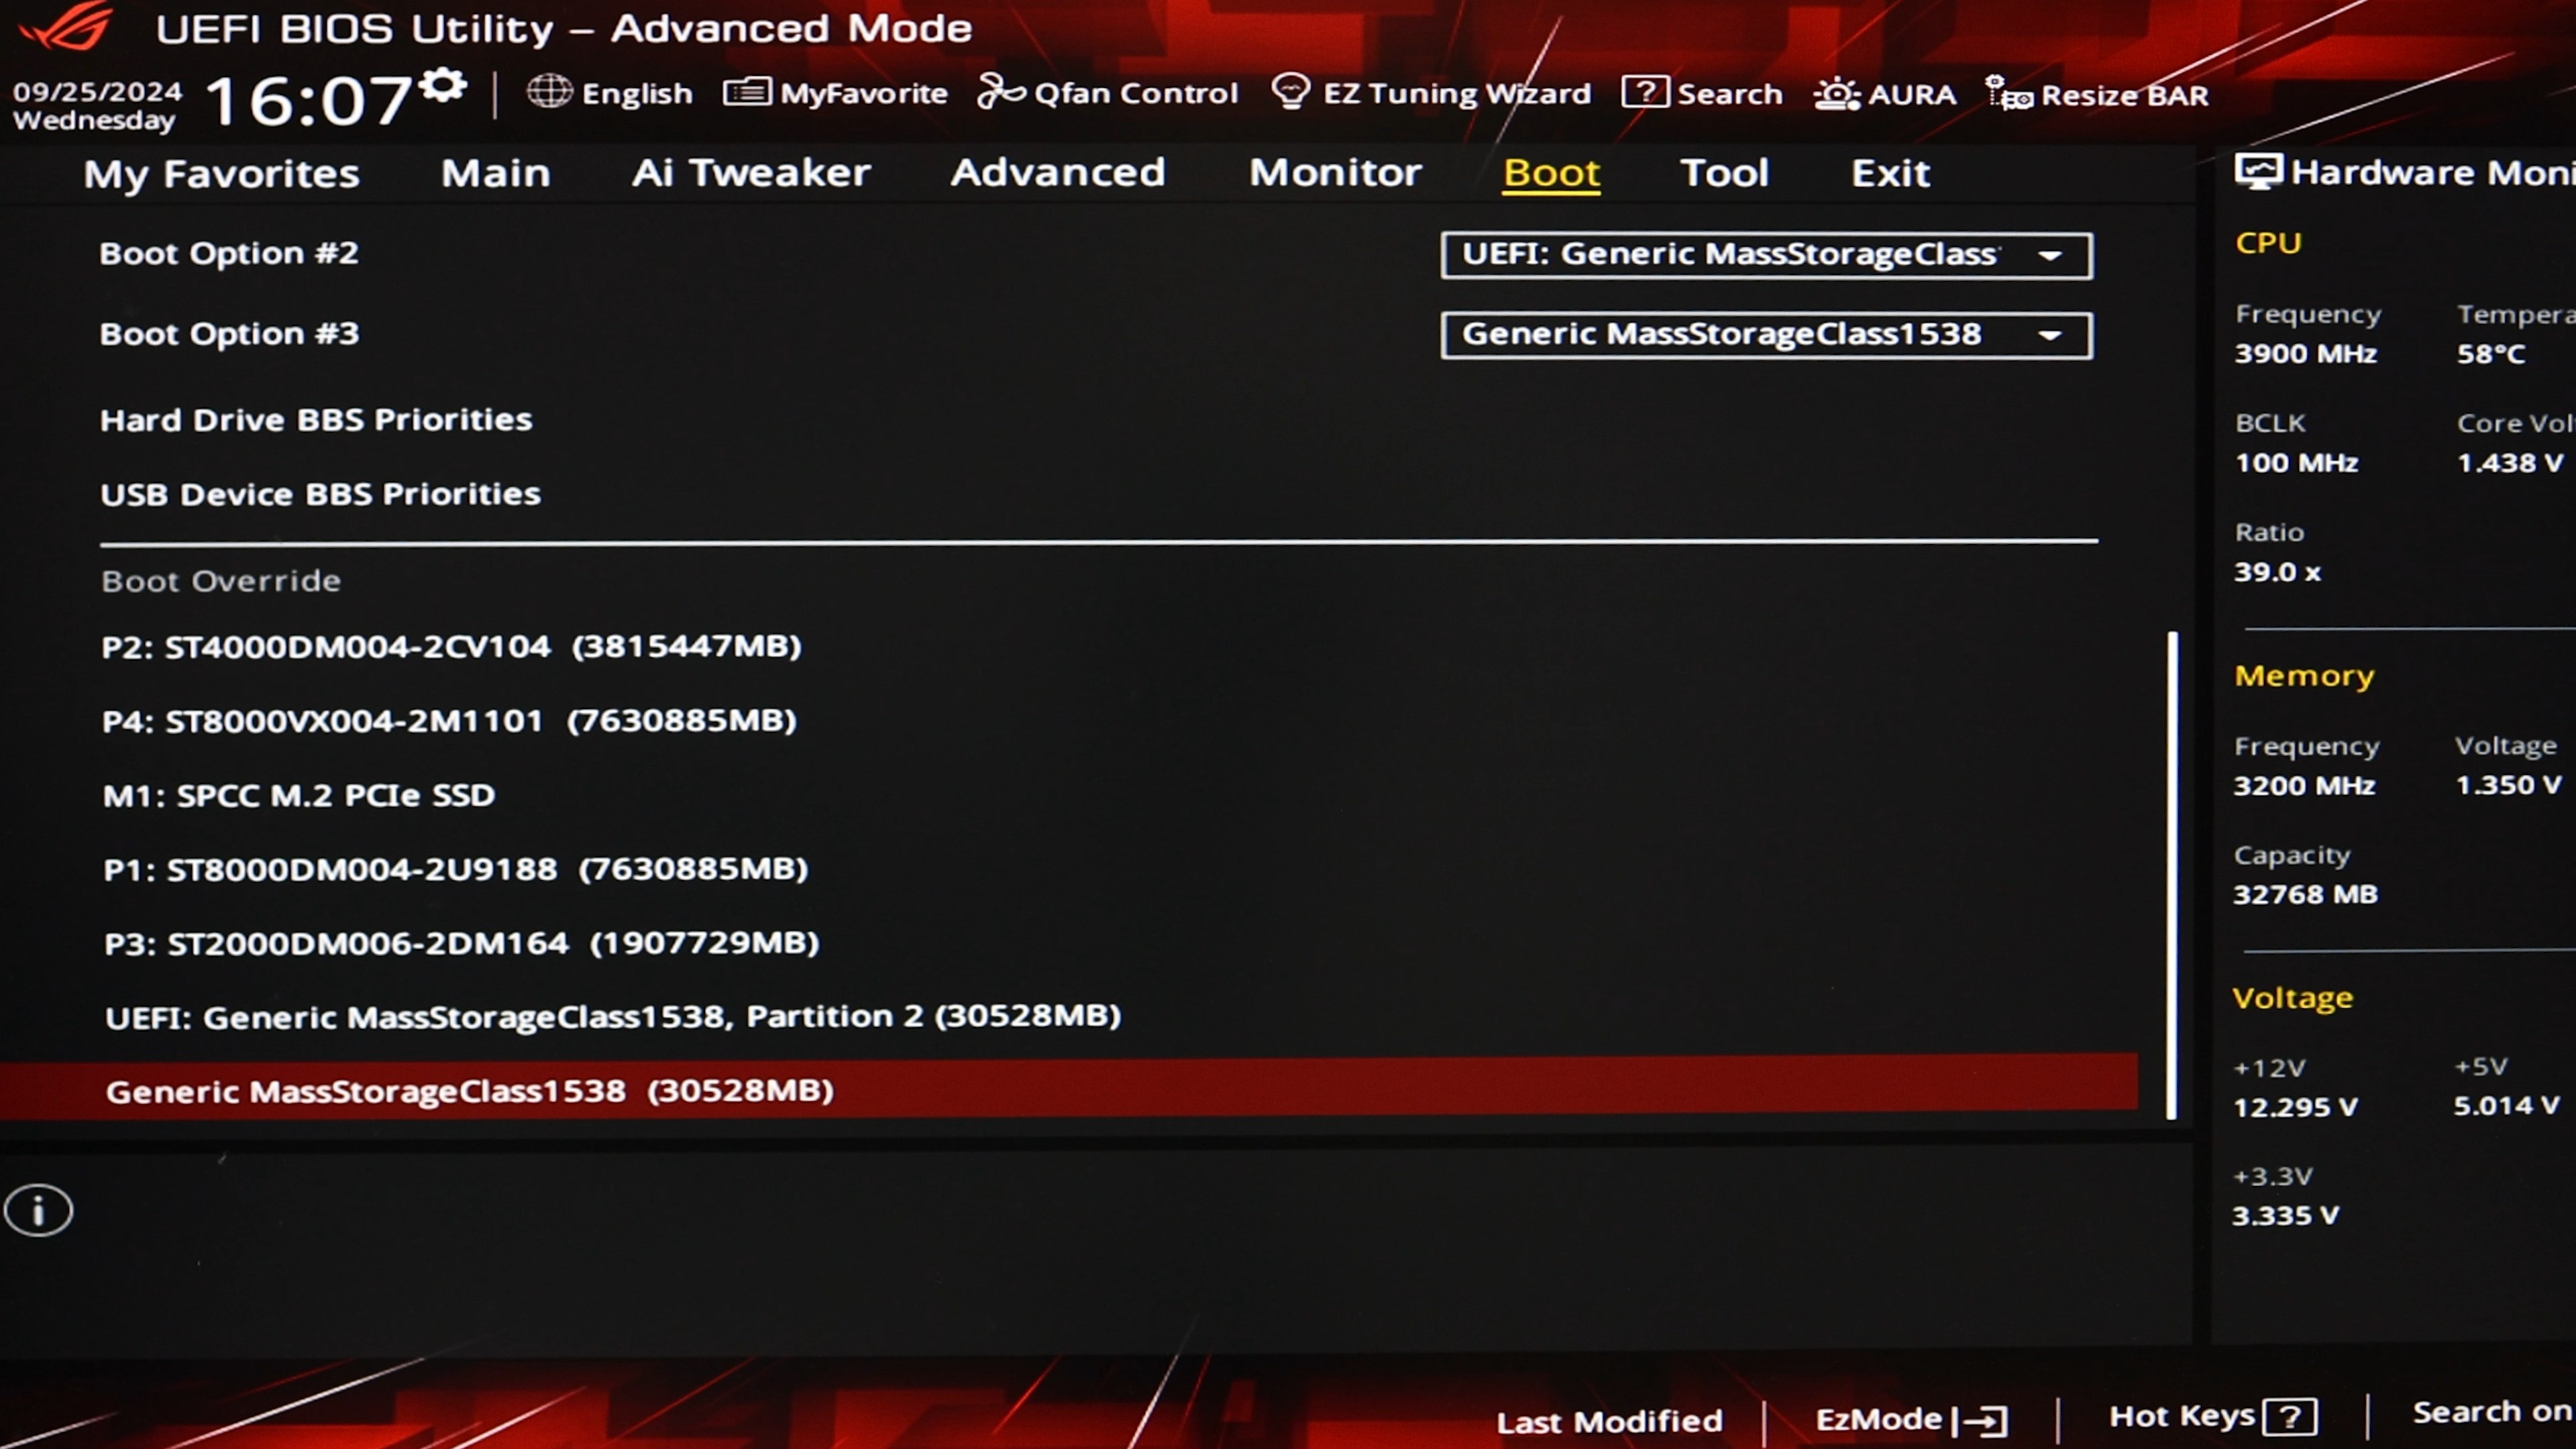The image size is (2576, 1449).
Task: Click the MyFavorite label
Action: point(864,94)
